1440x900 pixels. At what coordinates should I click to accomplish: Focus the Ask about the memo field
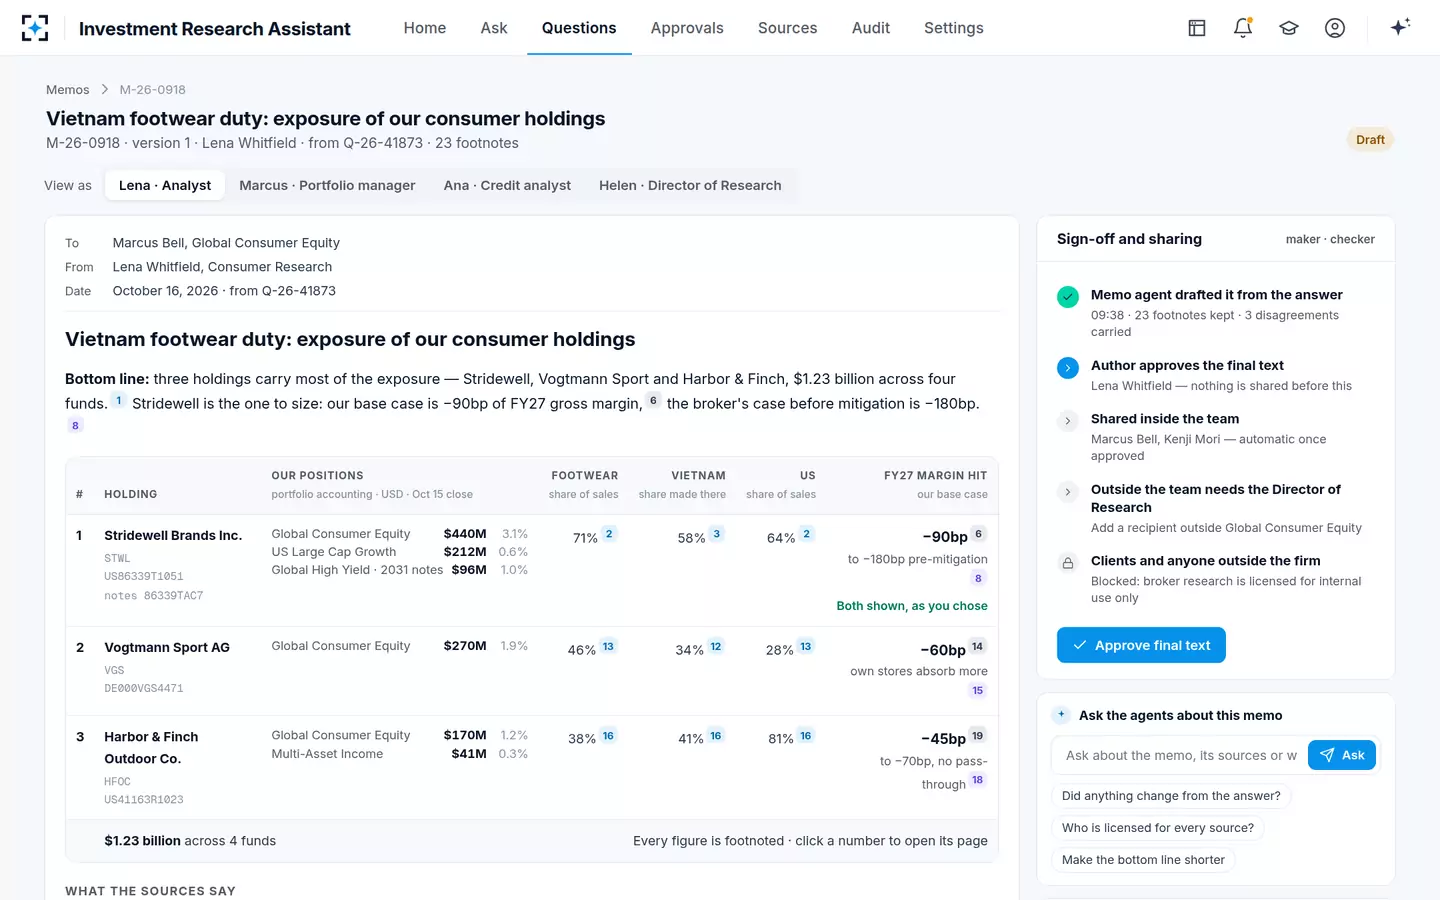[1180, 755]
